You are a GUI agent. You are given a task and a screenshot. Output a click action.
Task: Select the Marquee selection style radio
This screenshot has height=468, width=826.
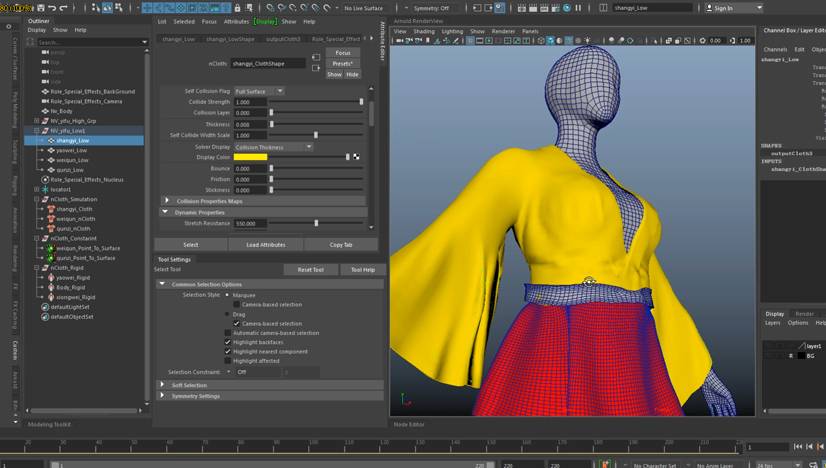pyautogui.click(x=227, y=295)
